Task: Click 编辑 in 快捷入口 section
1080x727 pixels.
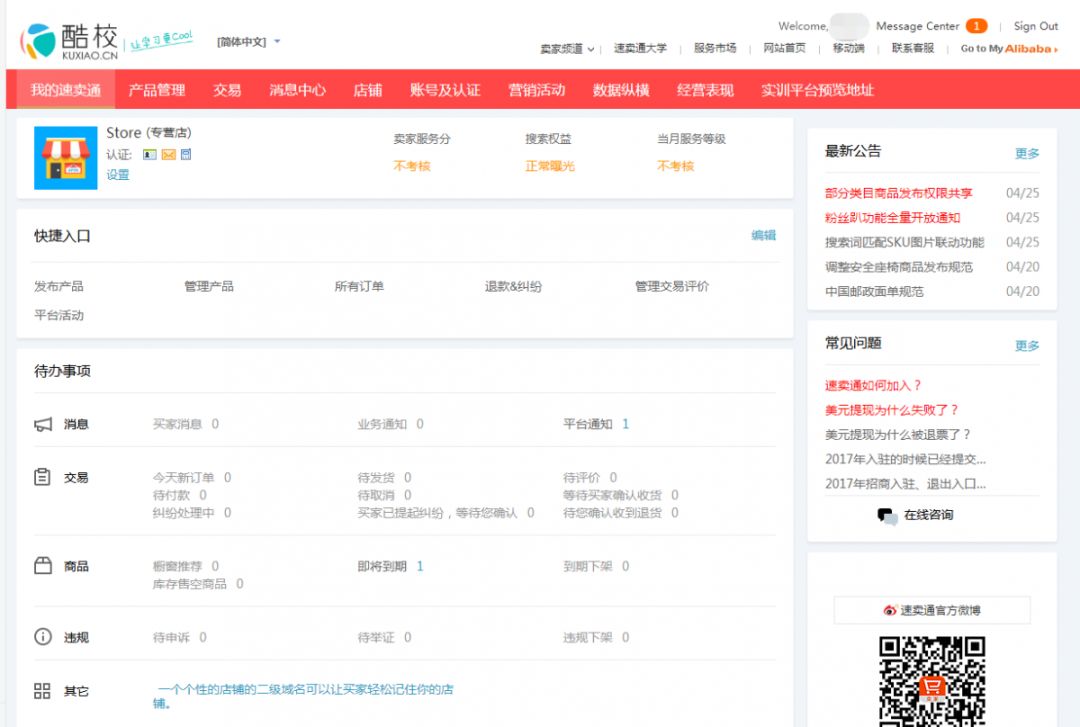Action: 763,236
